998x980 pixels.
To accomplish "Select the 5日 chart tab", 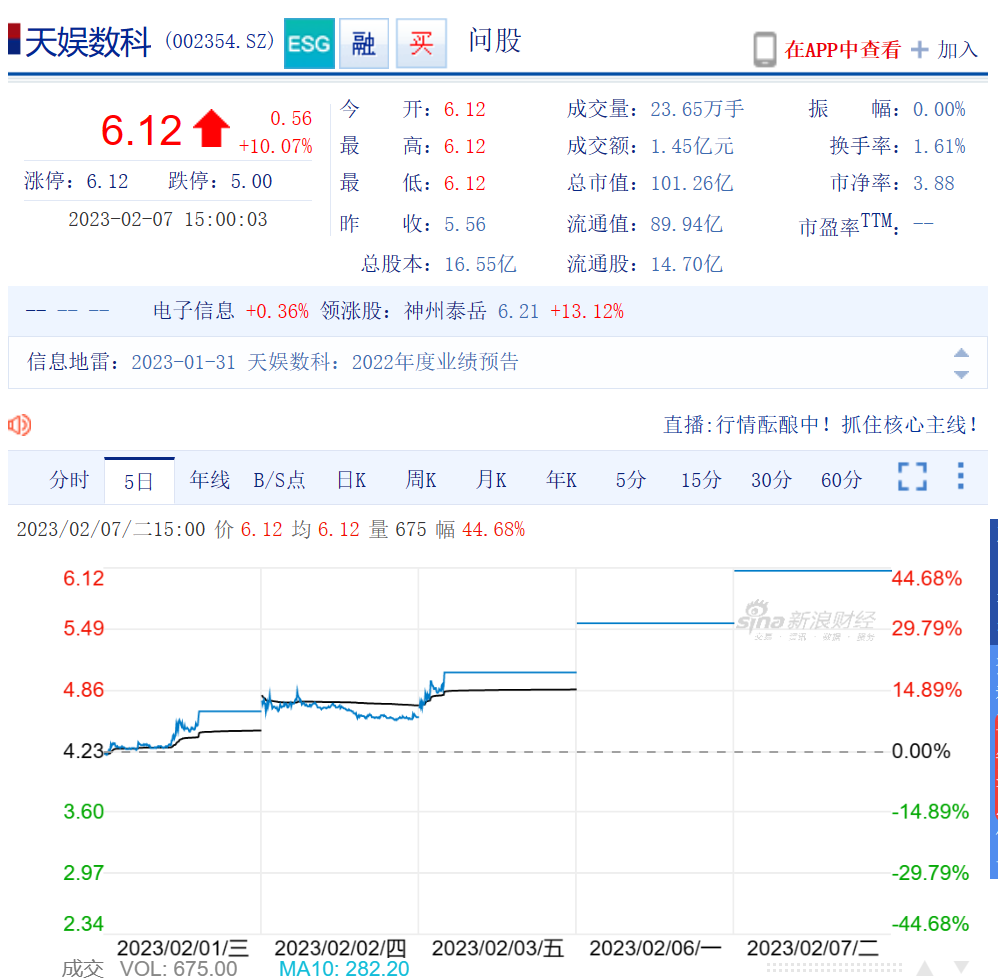I will (x=139, y=481).
